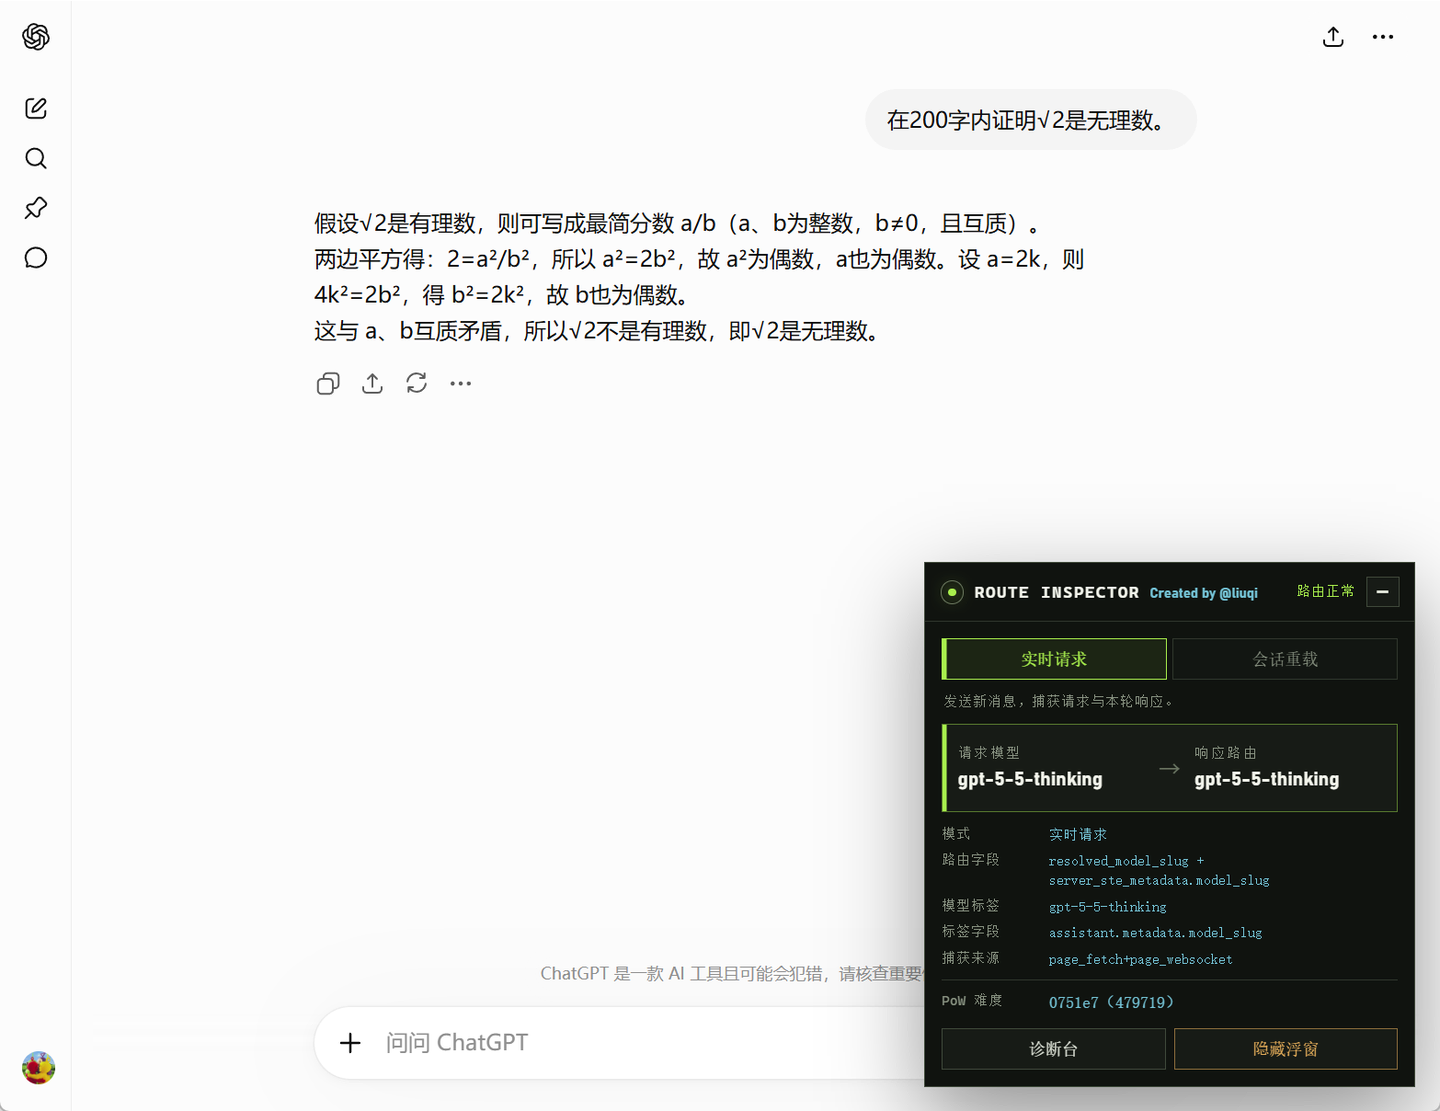Click the 路由正常 status text
The width and height of the screenshot is (1440, 1111).
[x=1325, y=591]
